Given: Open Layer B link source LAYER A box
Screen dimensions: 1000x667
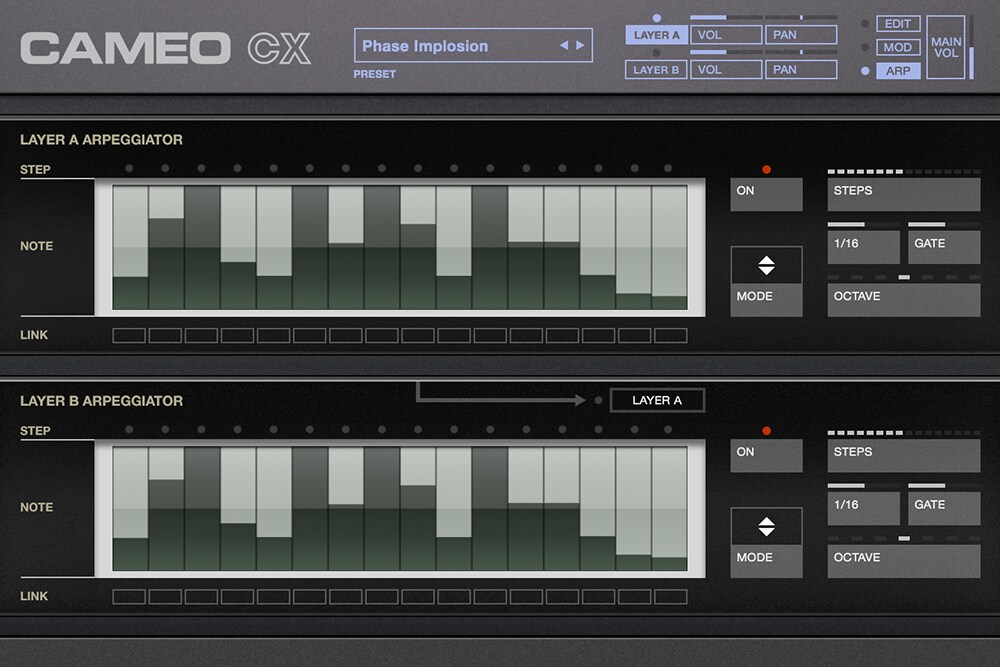Looking at the screenshot, I should tap(657, 401).
